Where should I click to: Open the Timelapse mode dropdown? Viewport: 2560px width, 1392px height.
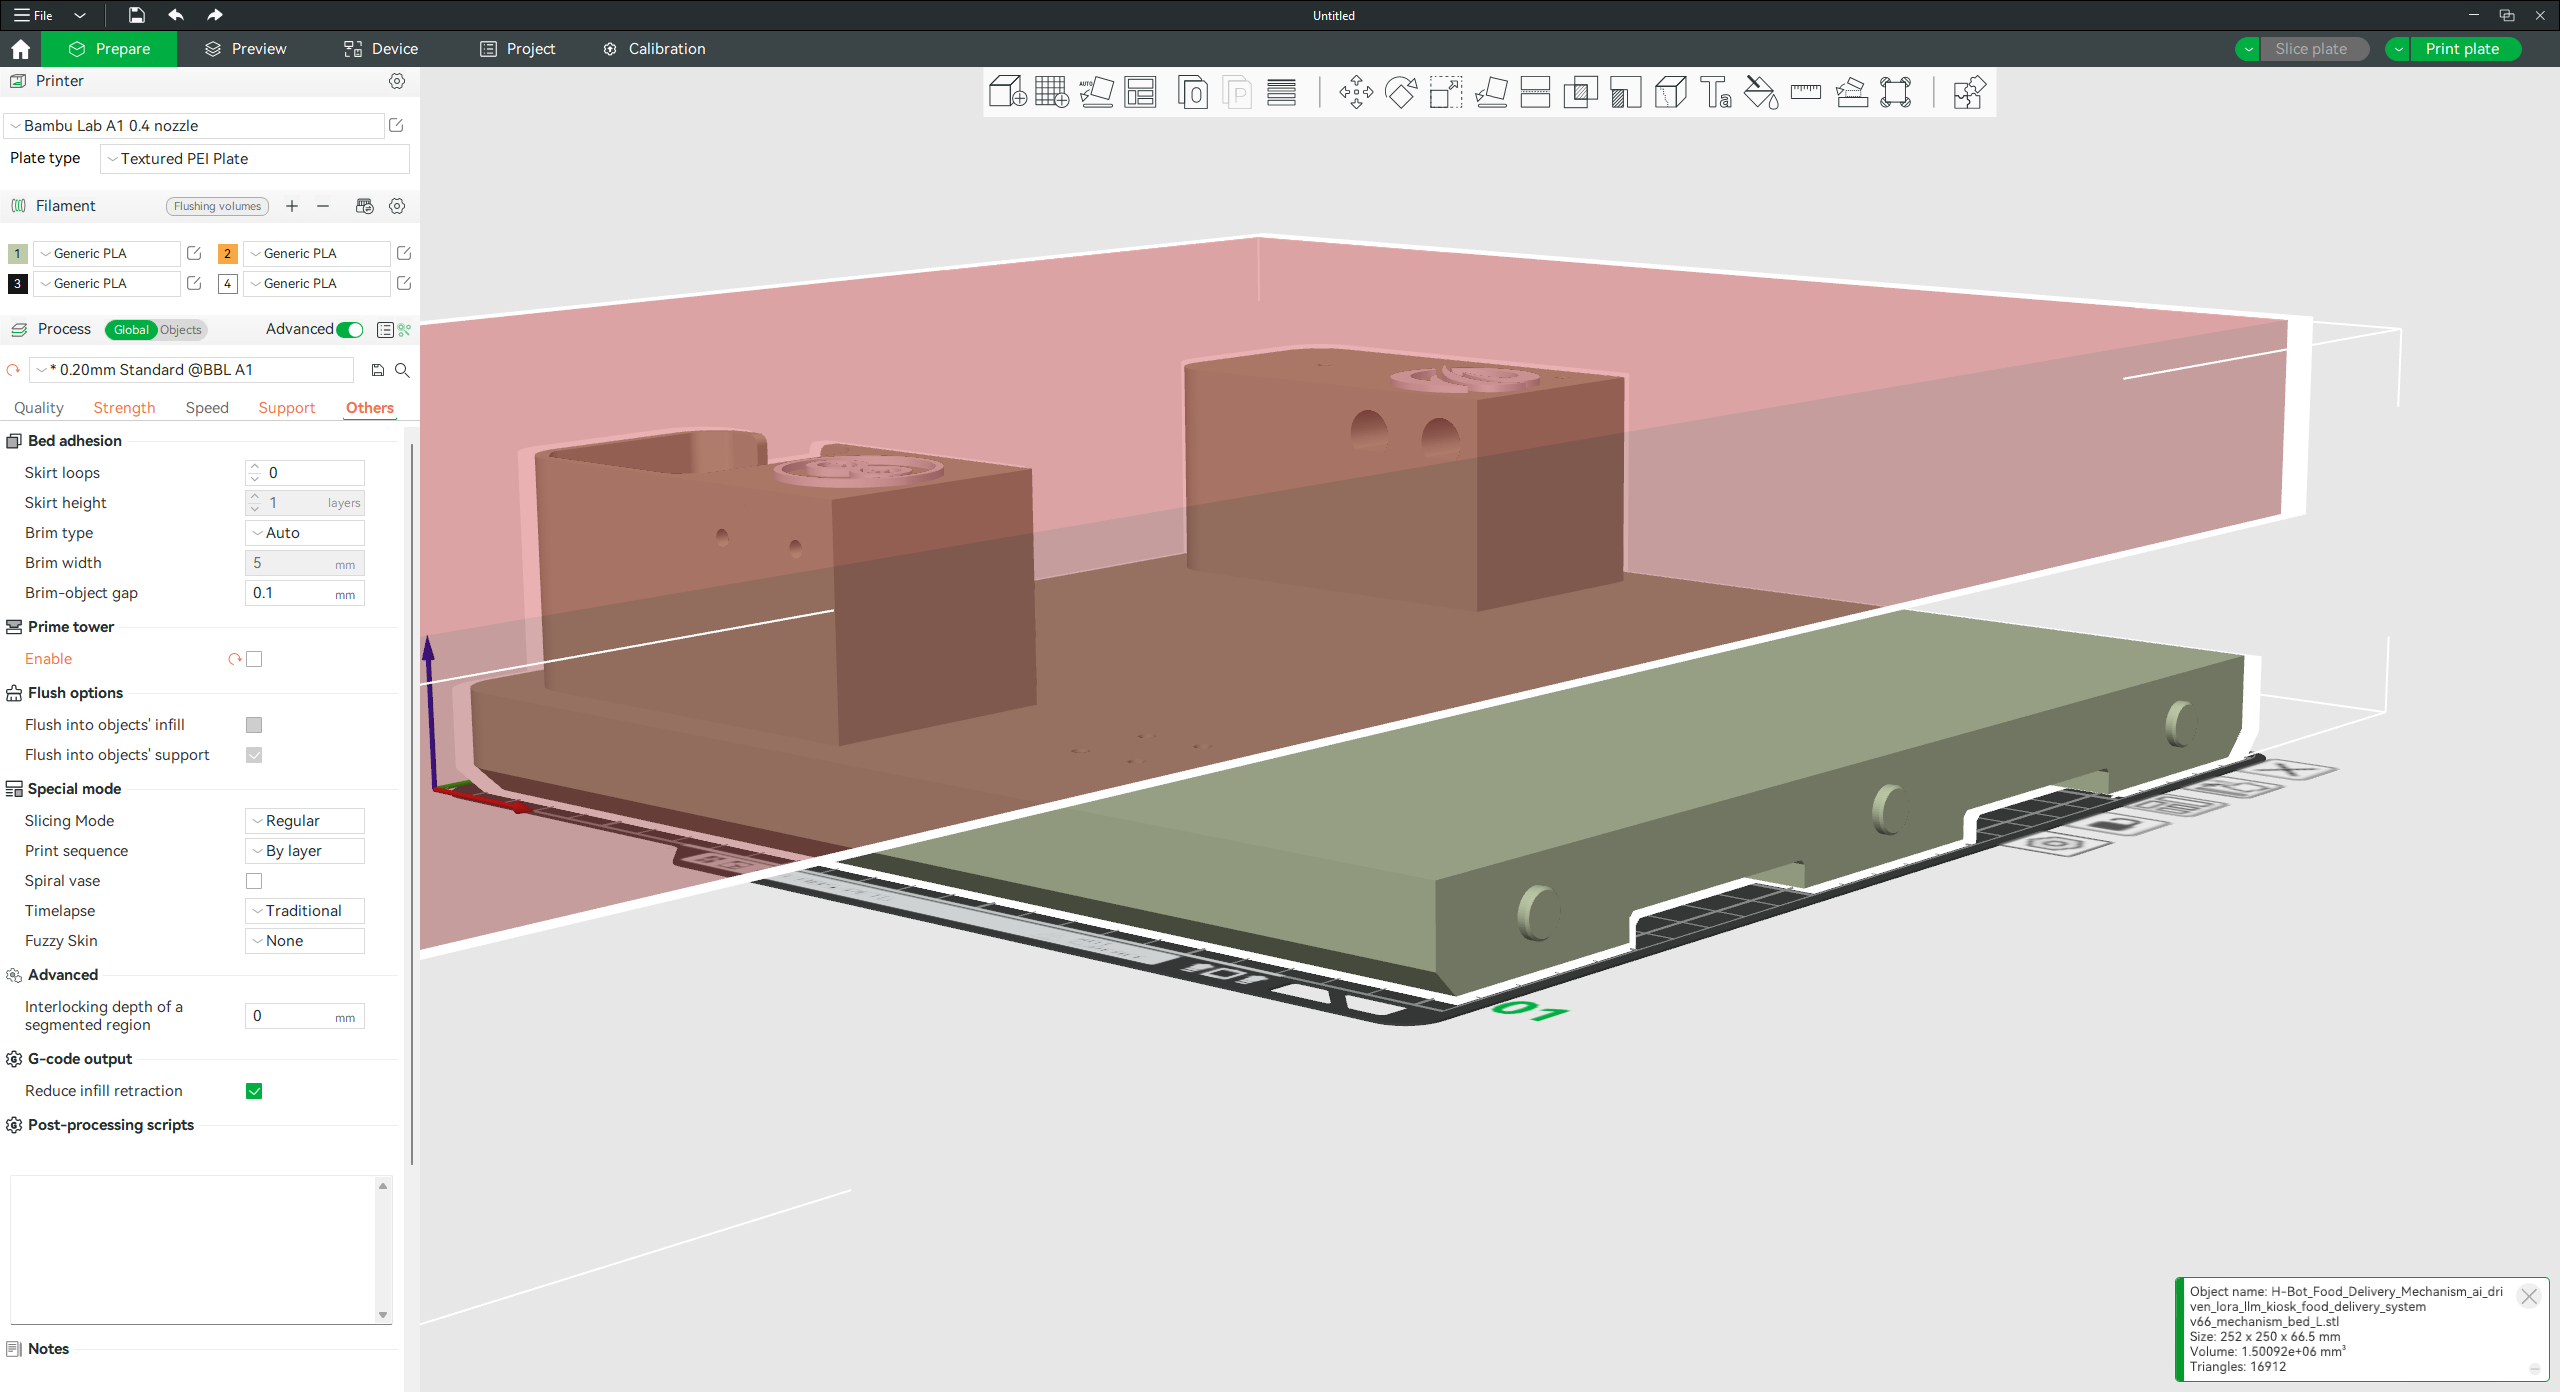[304, 911]
